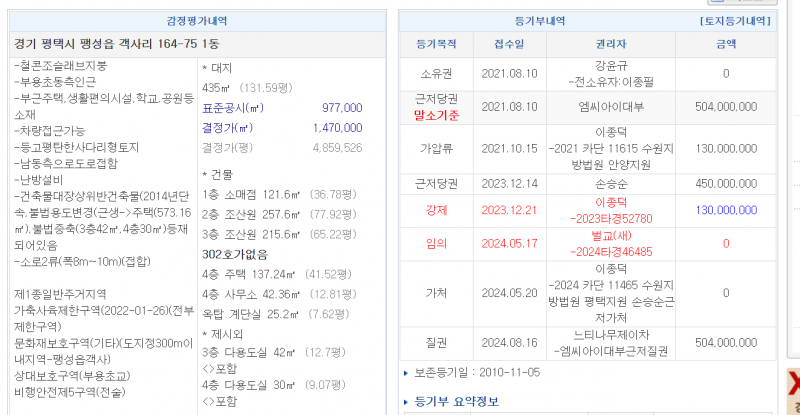Click the arrow bullet beside 보존등기일
This screenshot has height=415, width=800.
point(405,371)
